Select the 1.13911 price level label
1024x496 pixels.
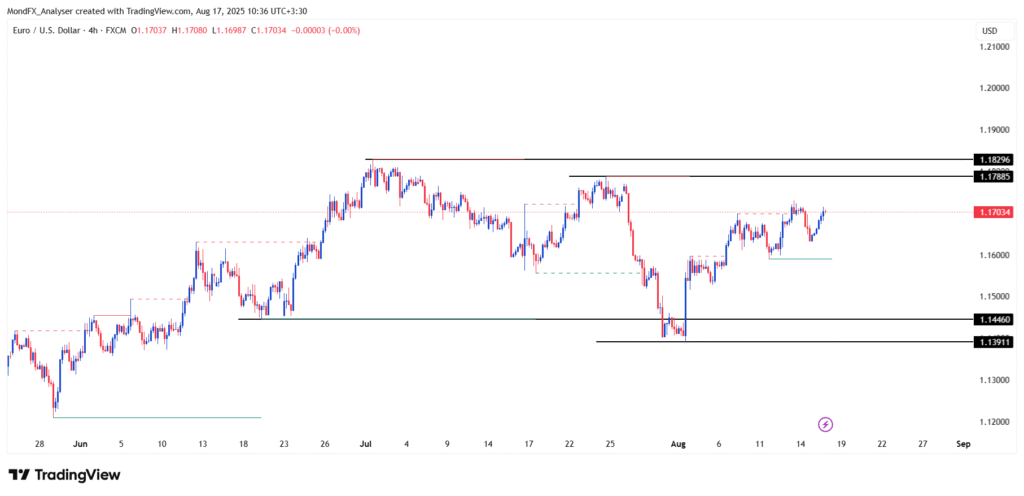[x=993, y=342]
